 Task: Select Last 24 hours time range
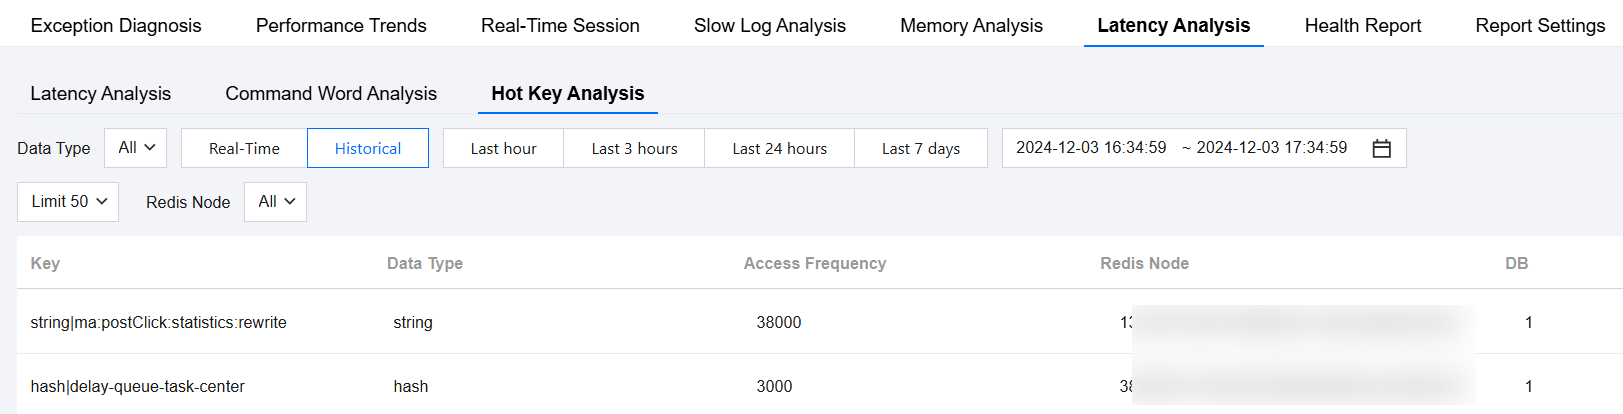[x=779, y=148]
